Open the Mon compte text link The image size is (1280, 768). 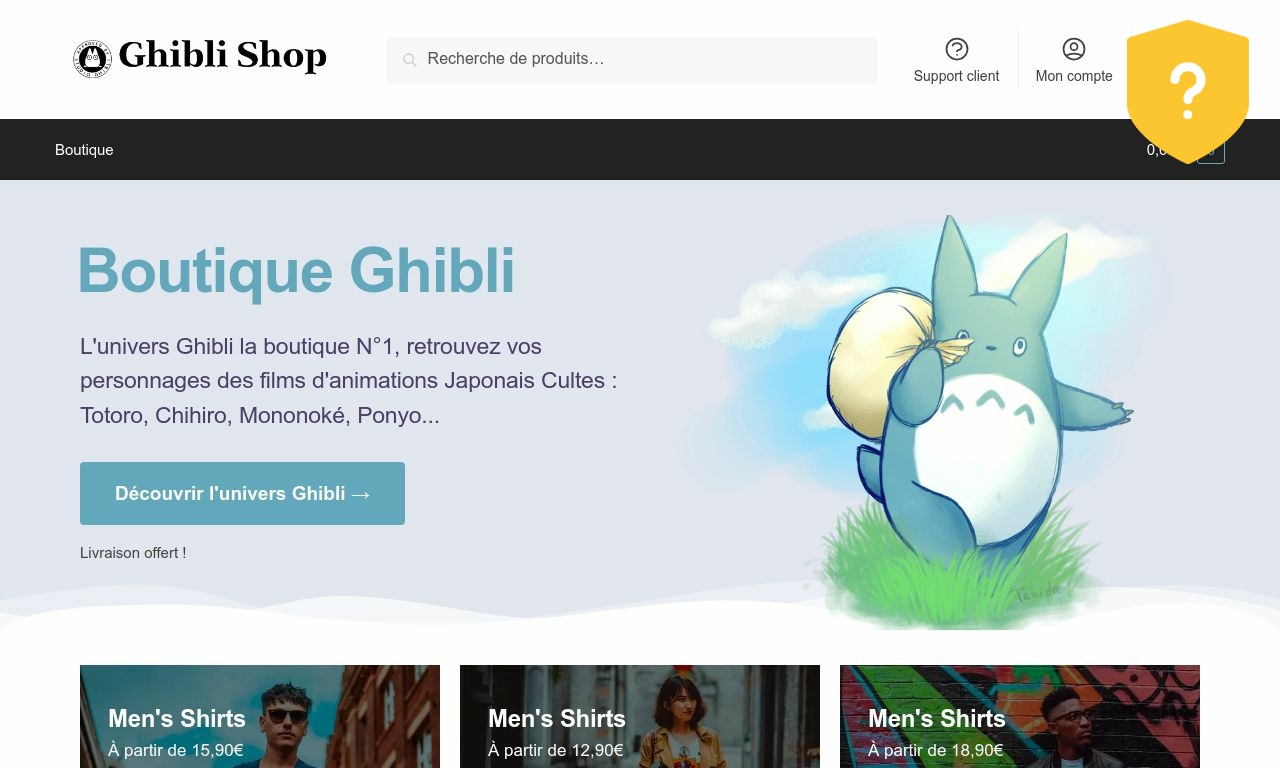1074,76
